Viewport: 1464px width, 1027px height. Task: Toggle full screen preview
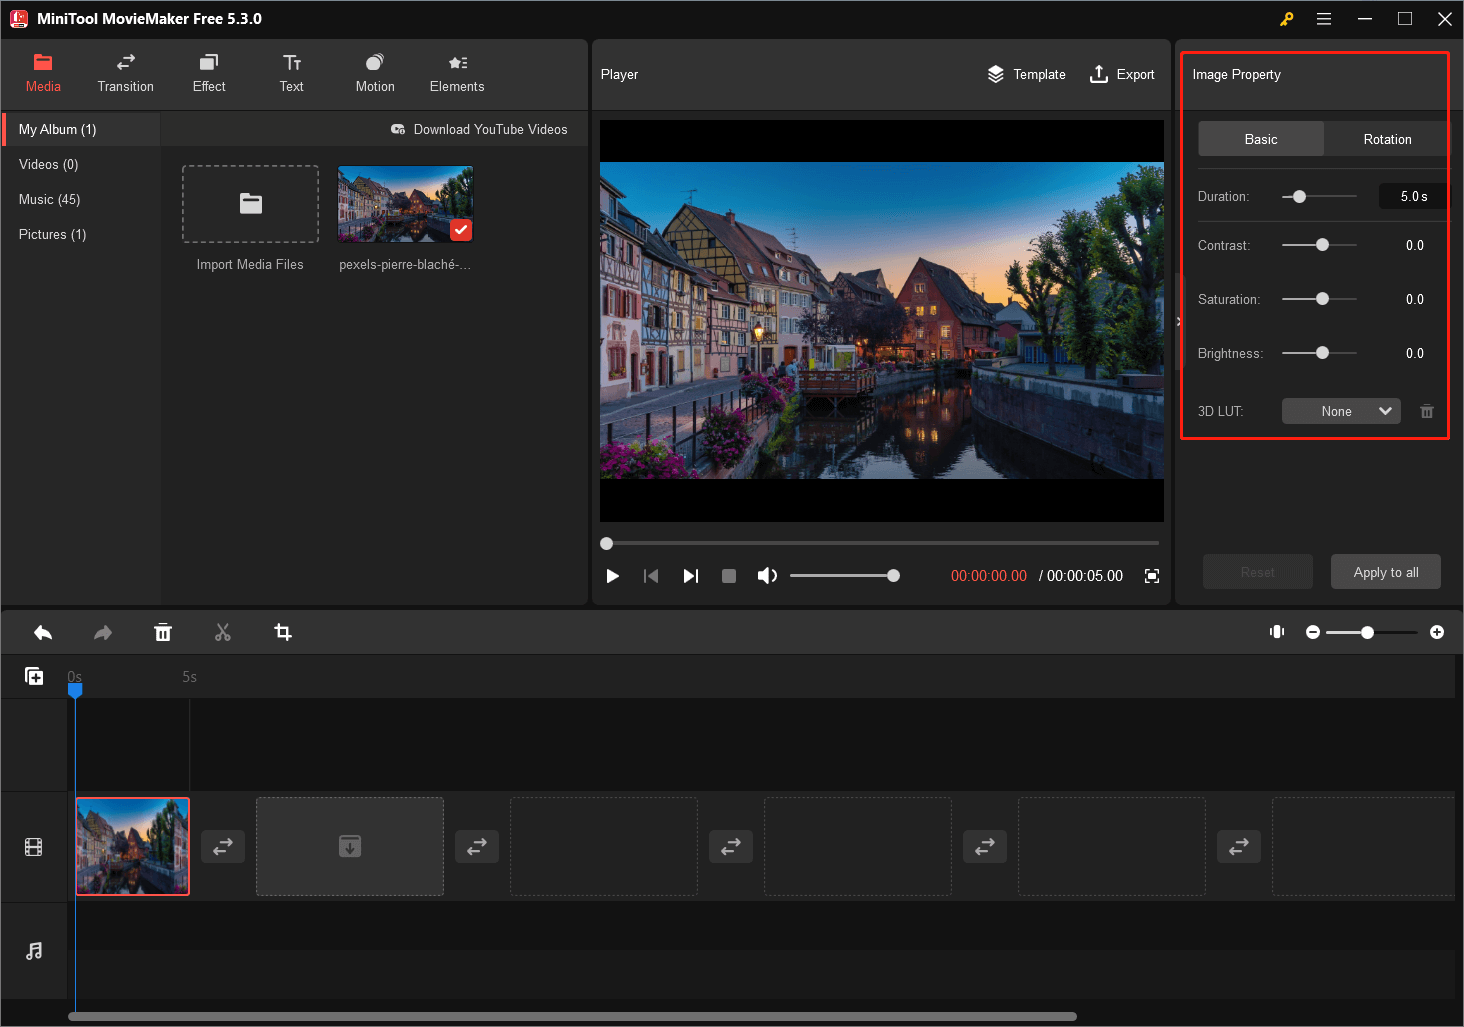[x=1152, y=576]
